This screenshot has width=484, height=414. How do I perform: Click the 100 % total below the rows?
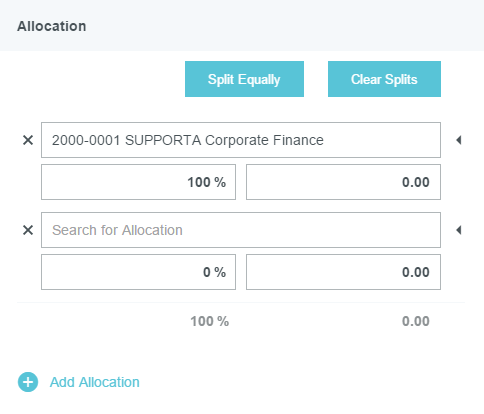pos(210,321)
